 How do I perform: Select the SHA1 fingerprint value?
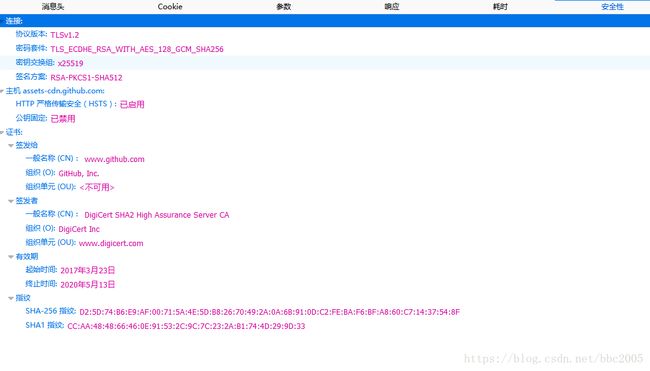[x=186, y=326]
